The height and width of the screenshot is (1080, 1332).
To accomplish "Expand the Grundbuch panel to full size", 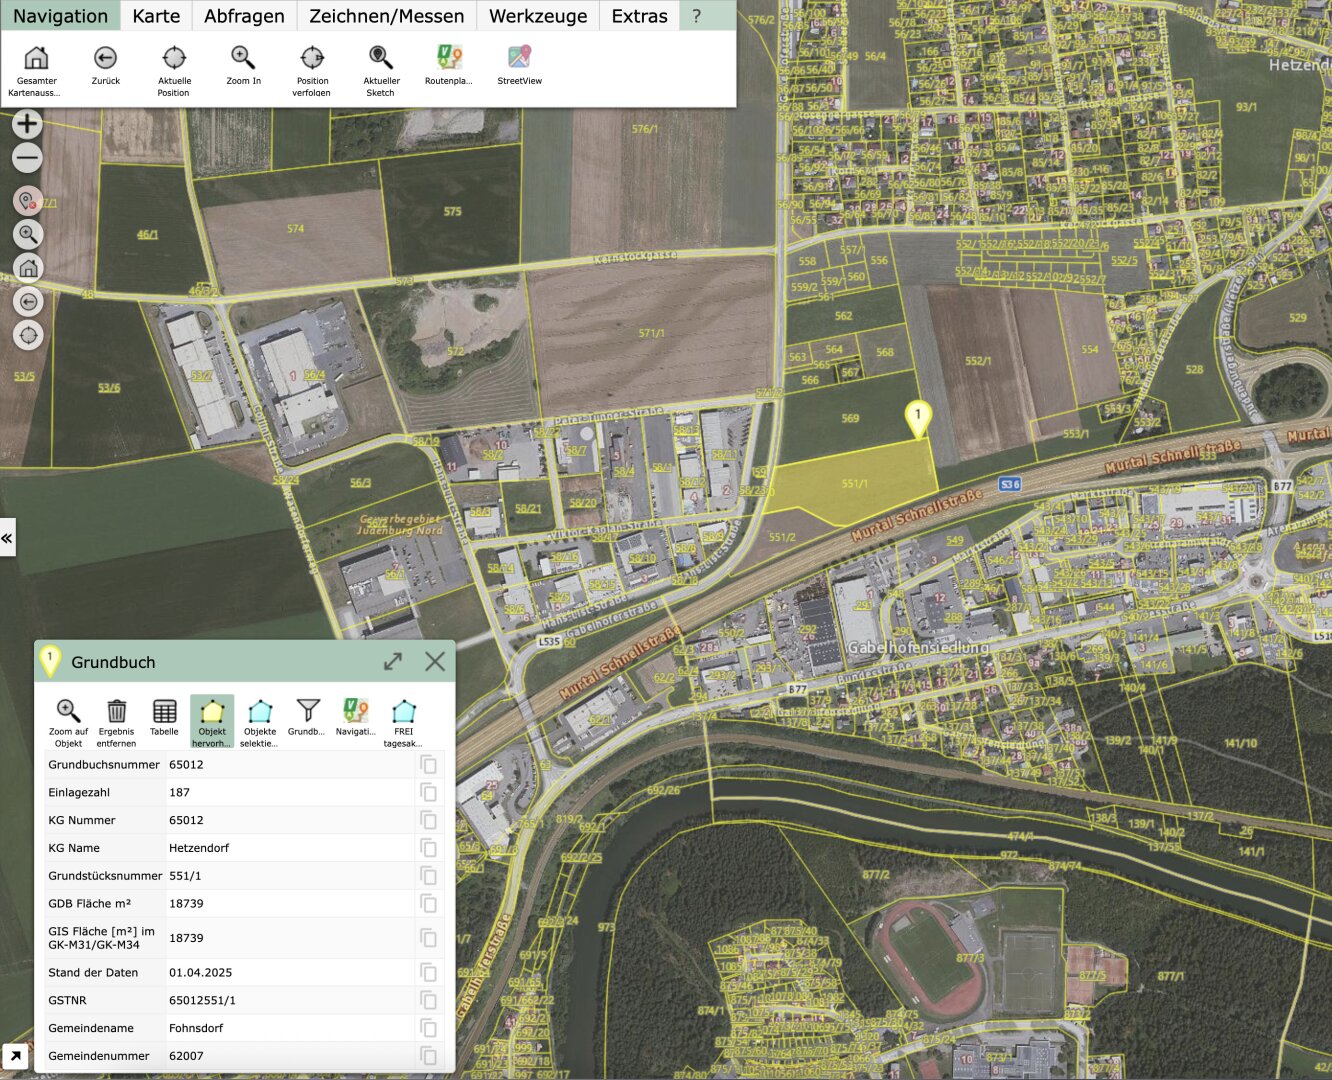I will [x=393, y=662].
